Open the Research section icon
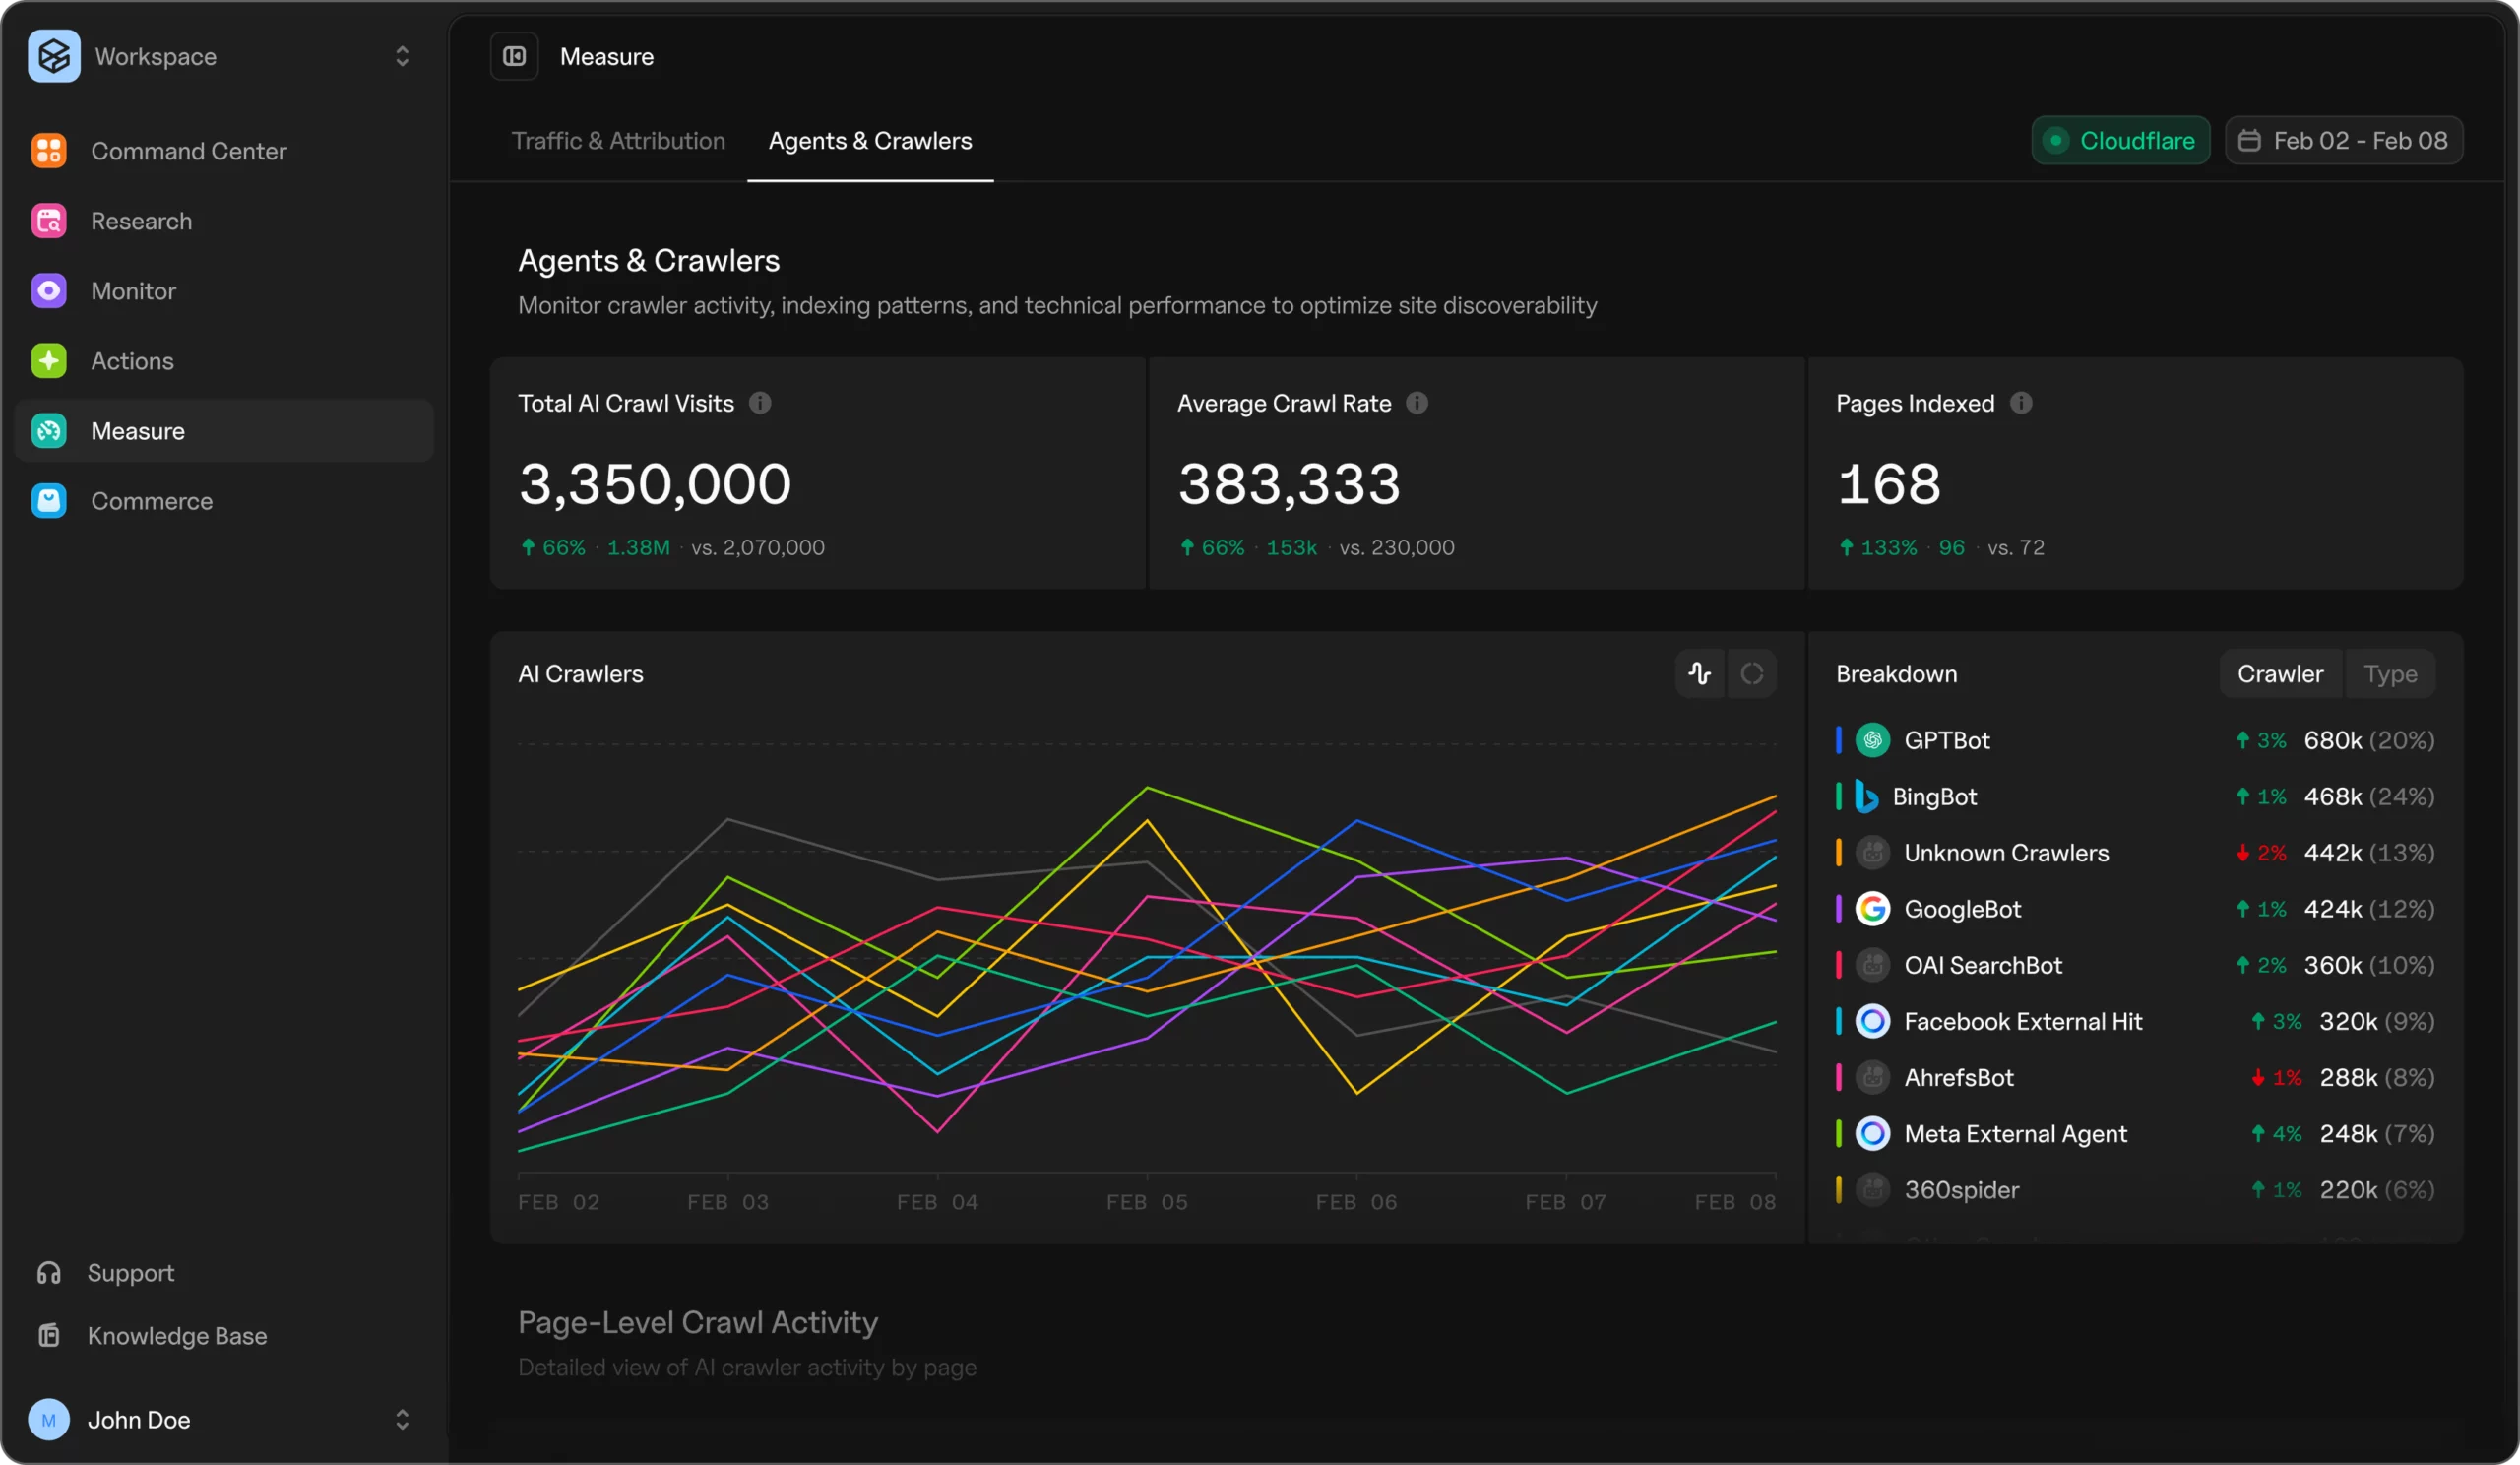Viewport: 2520px width, 1465px height. click(49, 221)
